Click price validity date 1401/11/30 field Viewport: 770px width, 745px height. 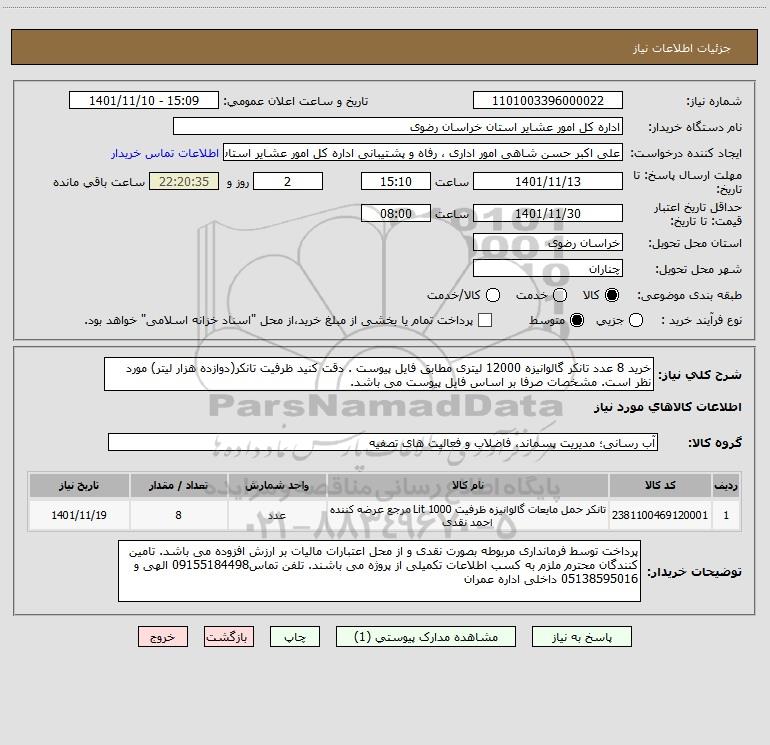tap(548, 213)
